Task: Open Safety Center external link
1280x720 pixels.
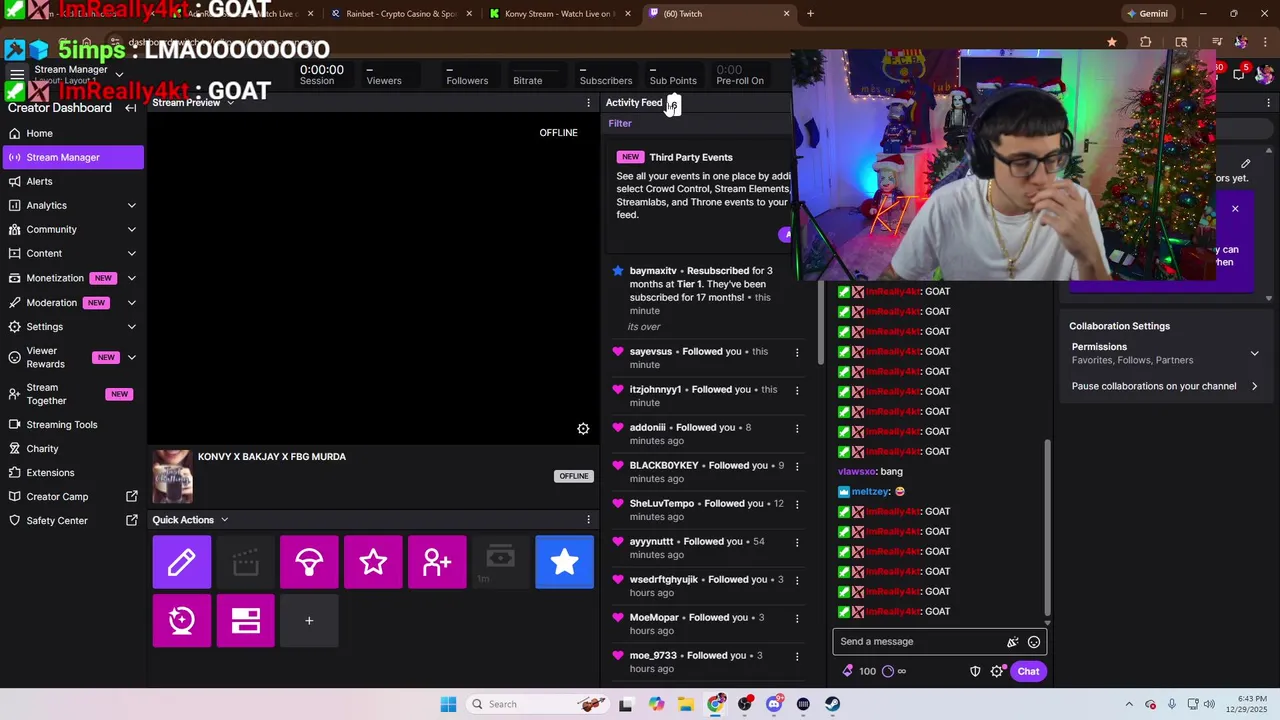Action: [73, 520]
